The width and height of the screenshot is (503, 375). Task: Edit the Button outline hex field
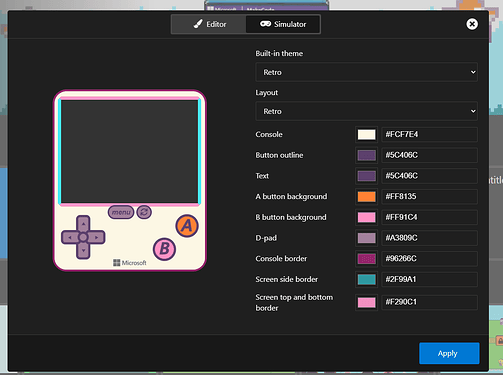pos(429,155)
